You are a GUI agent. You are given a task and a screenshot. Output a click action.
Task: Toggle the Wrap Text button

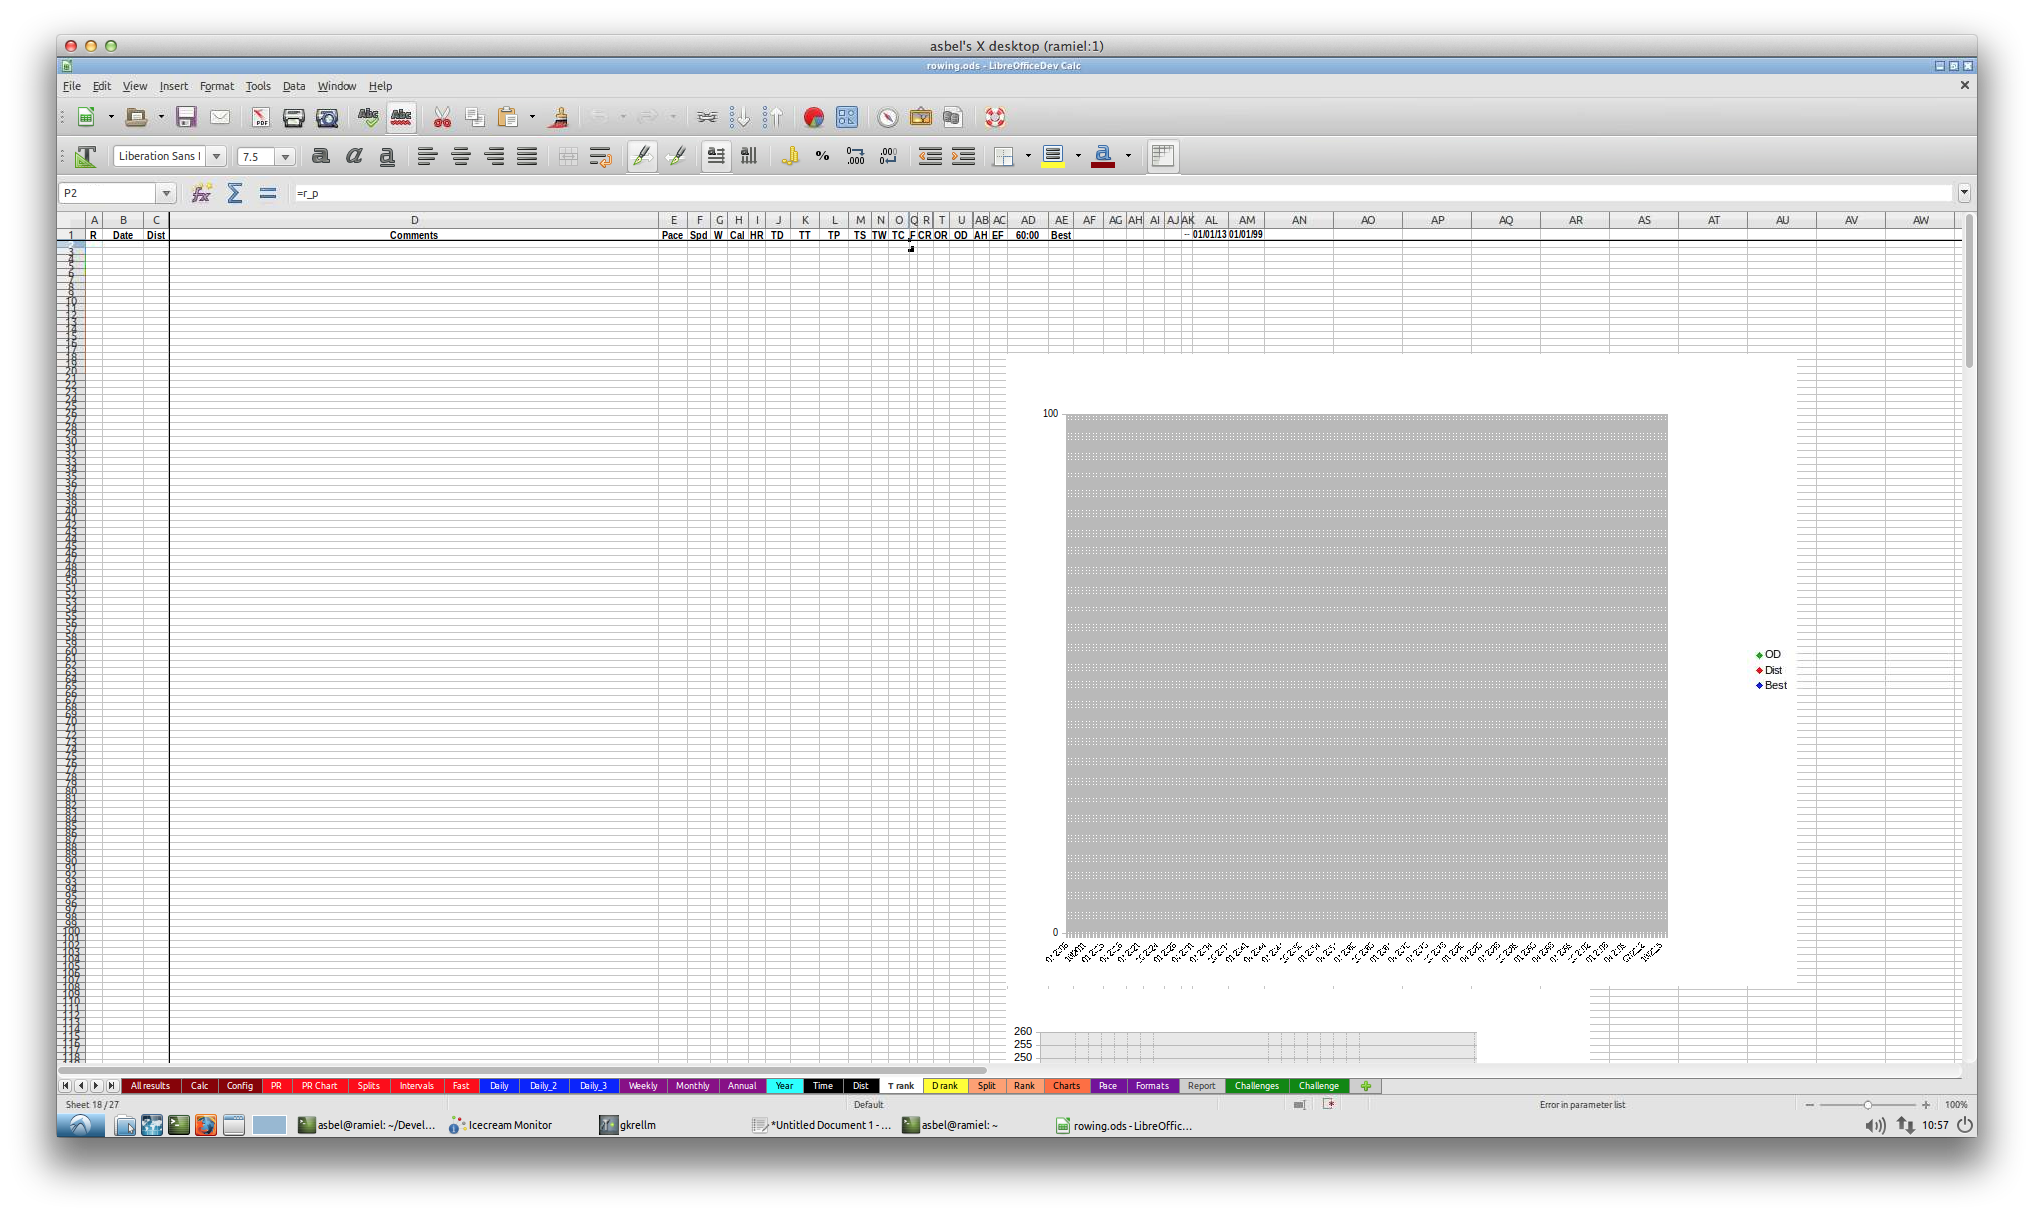pyautogui.click(x=600, y=156)
